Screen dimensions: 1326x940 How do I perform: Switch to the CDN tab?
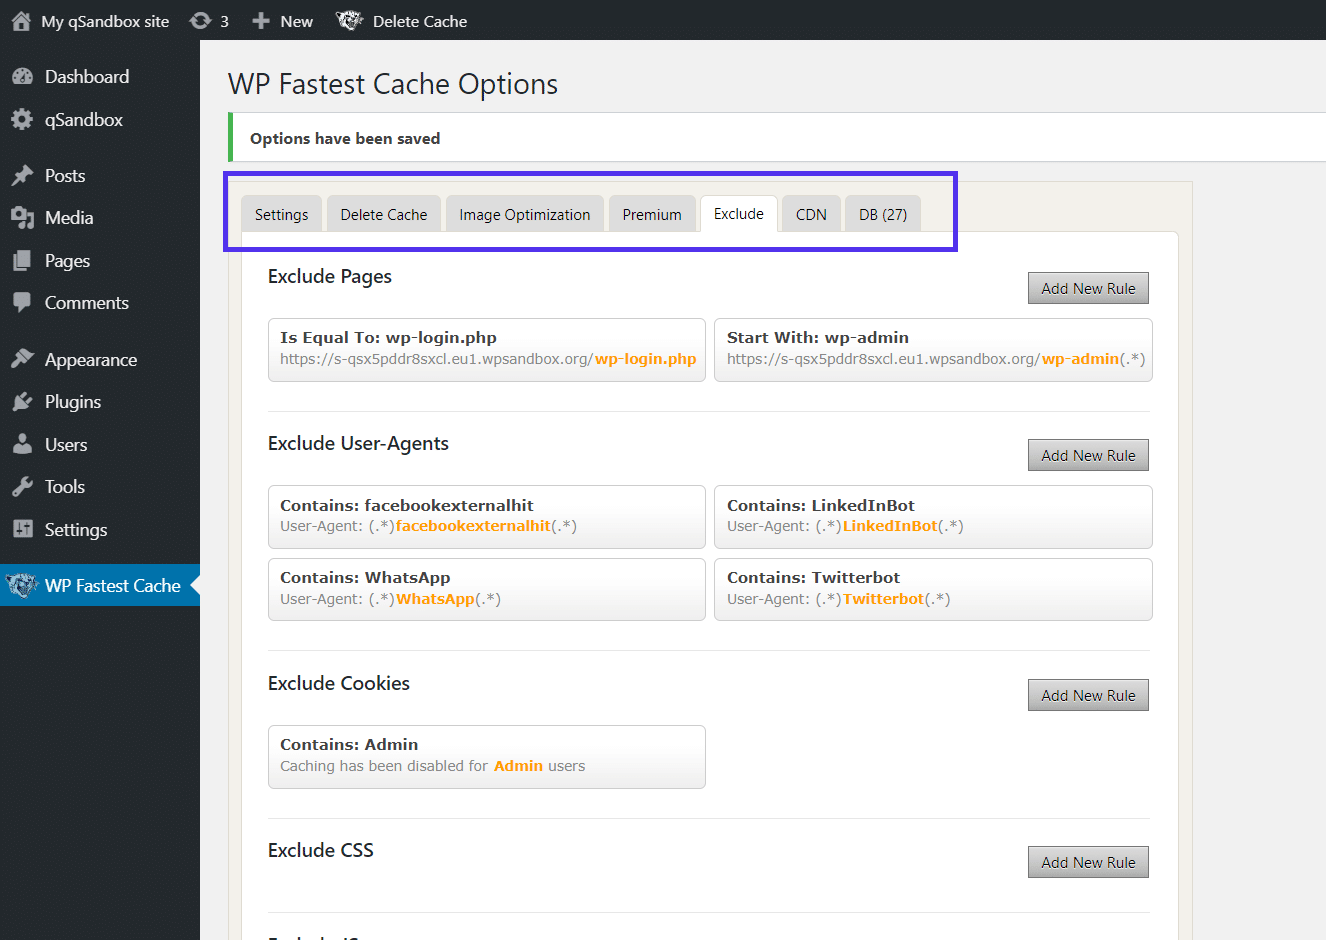[810, 213]
